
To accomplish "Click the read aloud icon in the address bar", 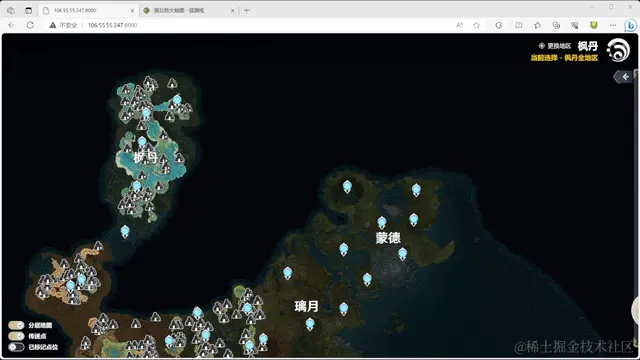I will coord(460,25).
